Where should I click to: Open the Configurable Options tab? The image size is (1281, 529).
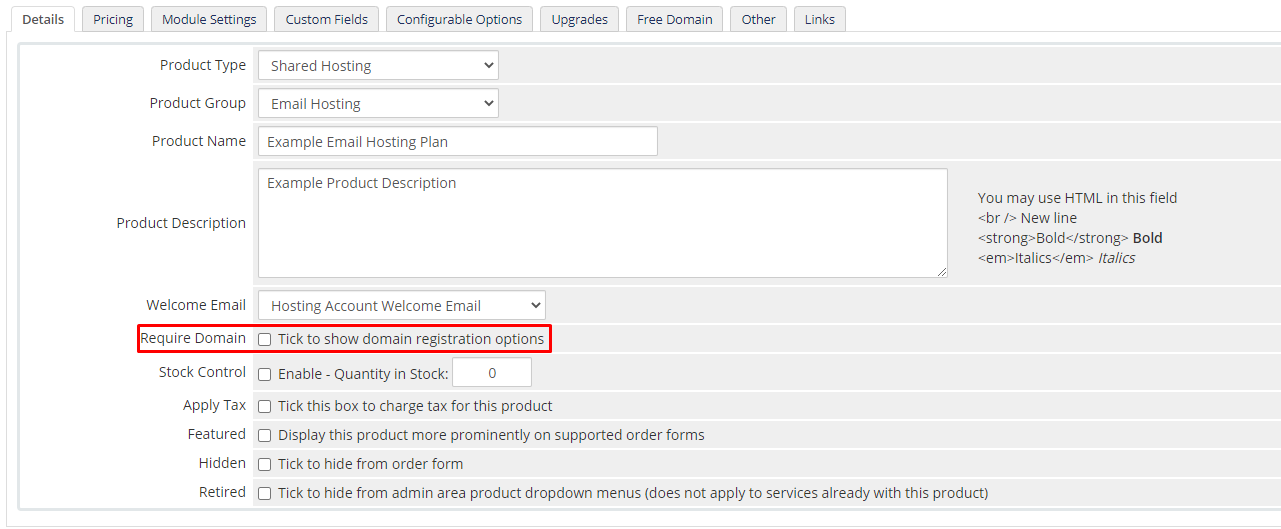coord(459,19)
